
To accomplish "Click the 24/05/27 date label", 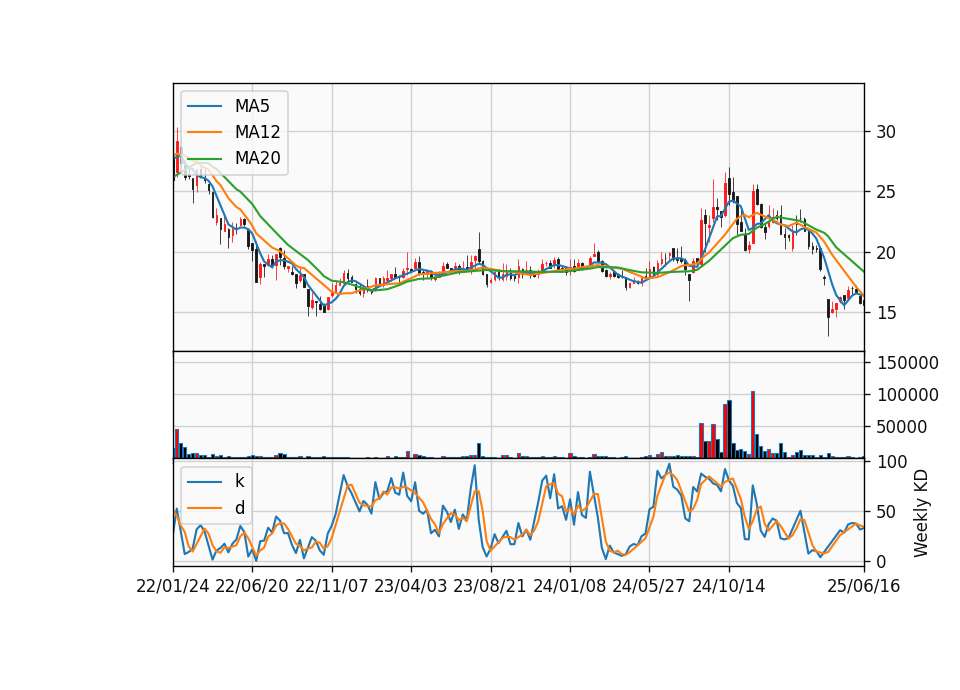I will pyautogui.click(x=649, y=586).
